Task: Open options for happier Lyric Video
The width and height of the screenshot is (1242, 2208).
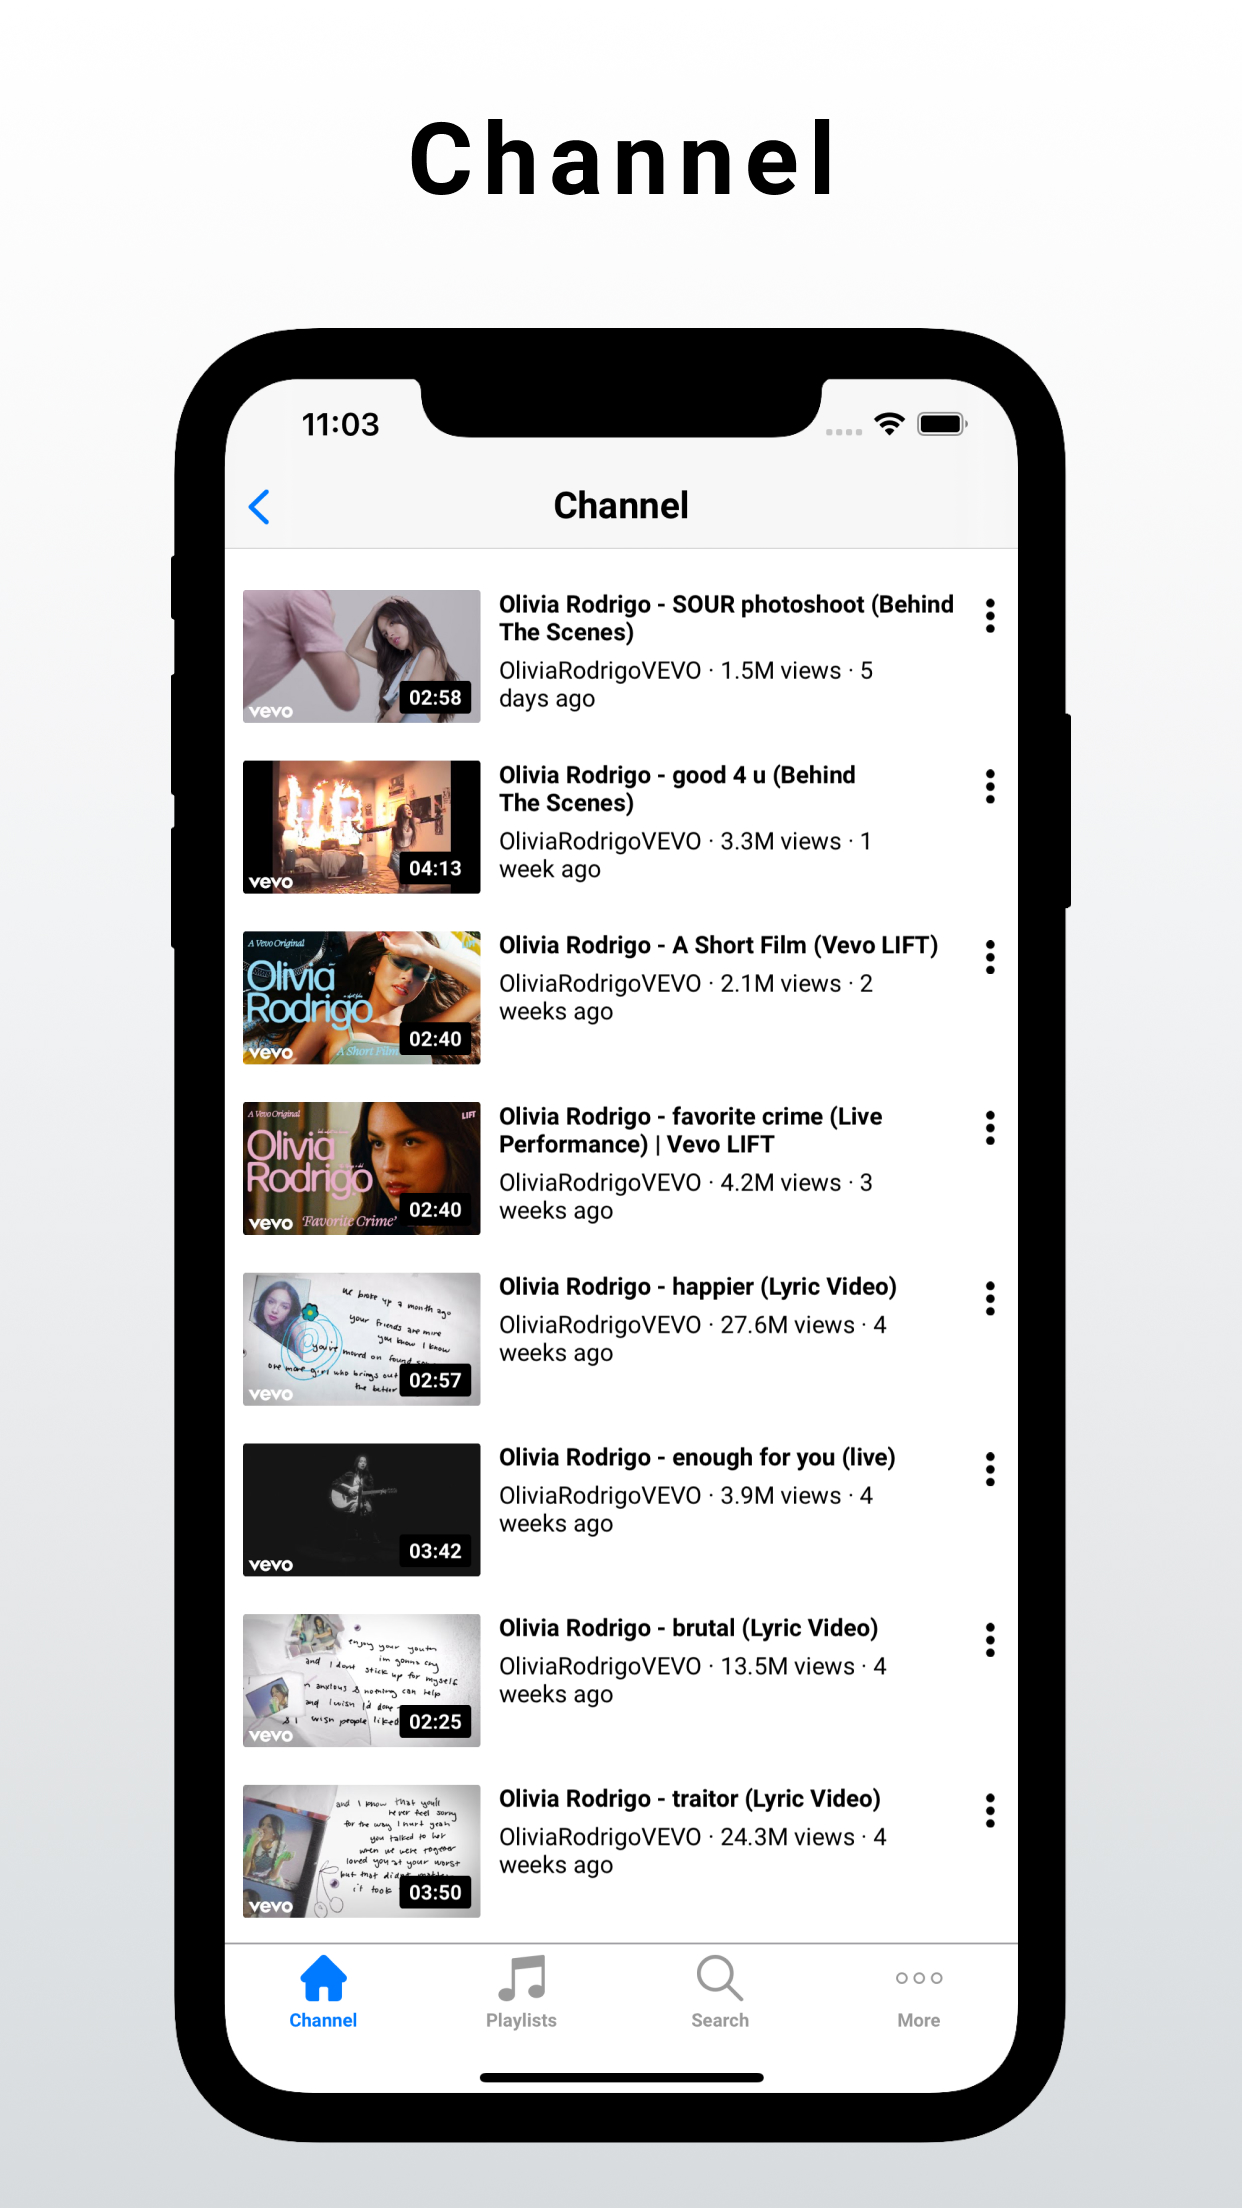Action: pyautogui.click(x=990, y=1299)
